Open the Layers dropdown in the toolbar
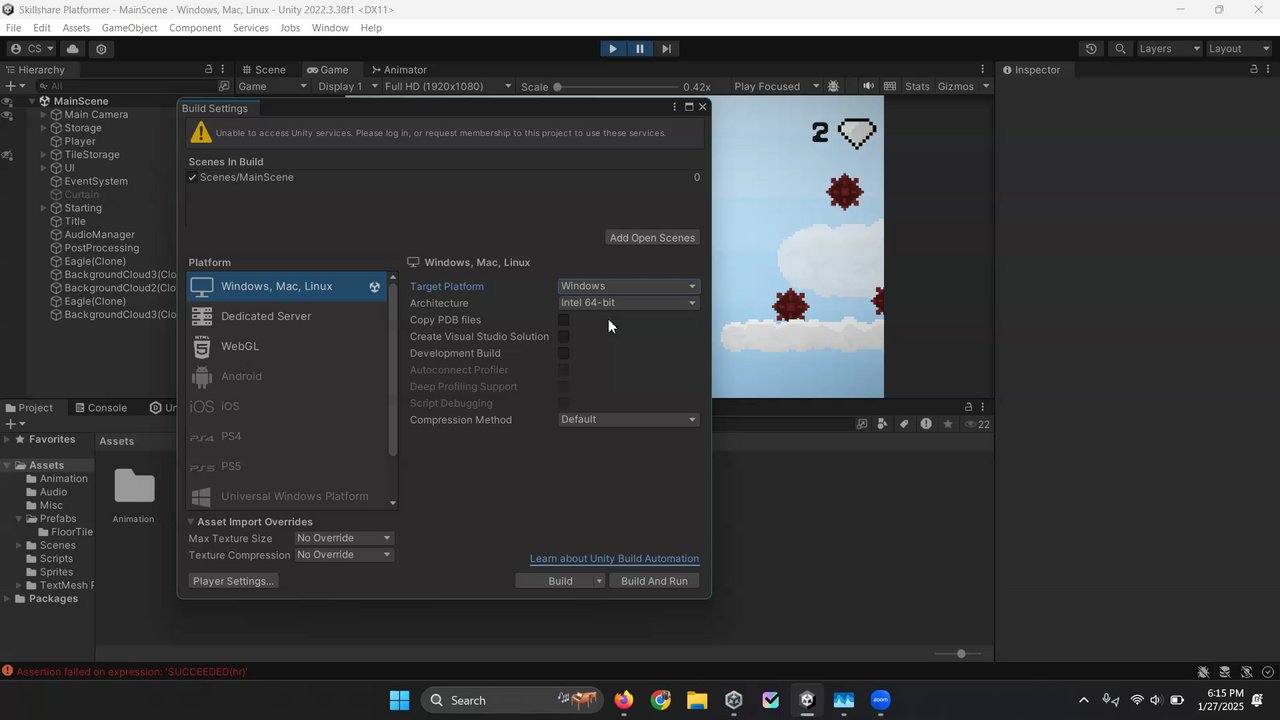 point(1169,49)
